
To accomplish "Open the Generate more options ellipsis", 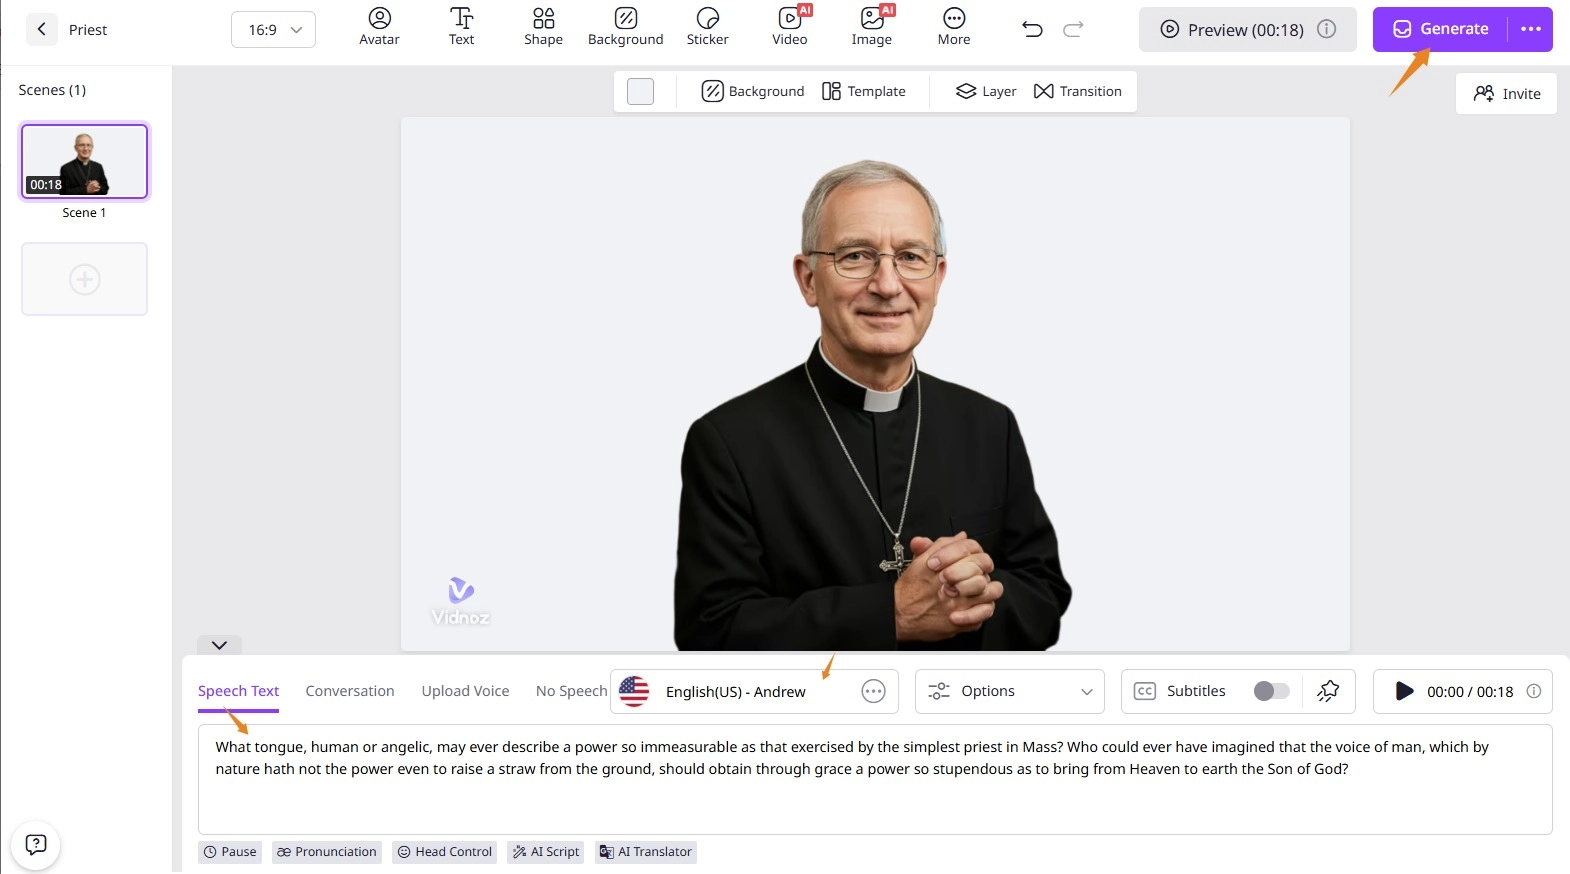I will [x=1531, y=29].
